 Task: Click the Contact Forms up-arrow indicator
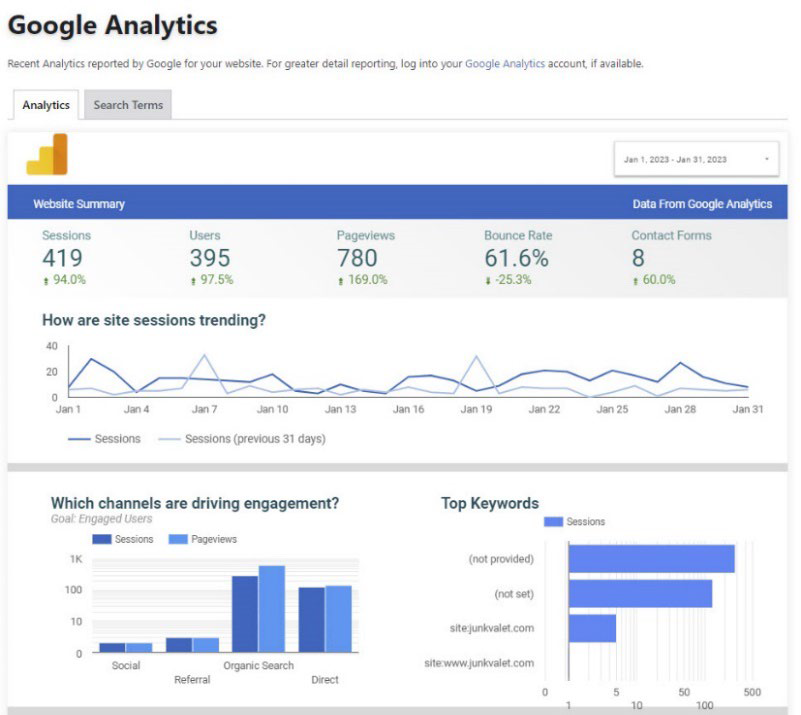pos(635,281)
